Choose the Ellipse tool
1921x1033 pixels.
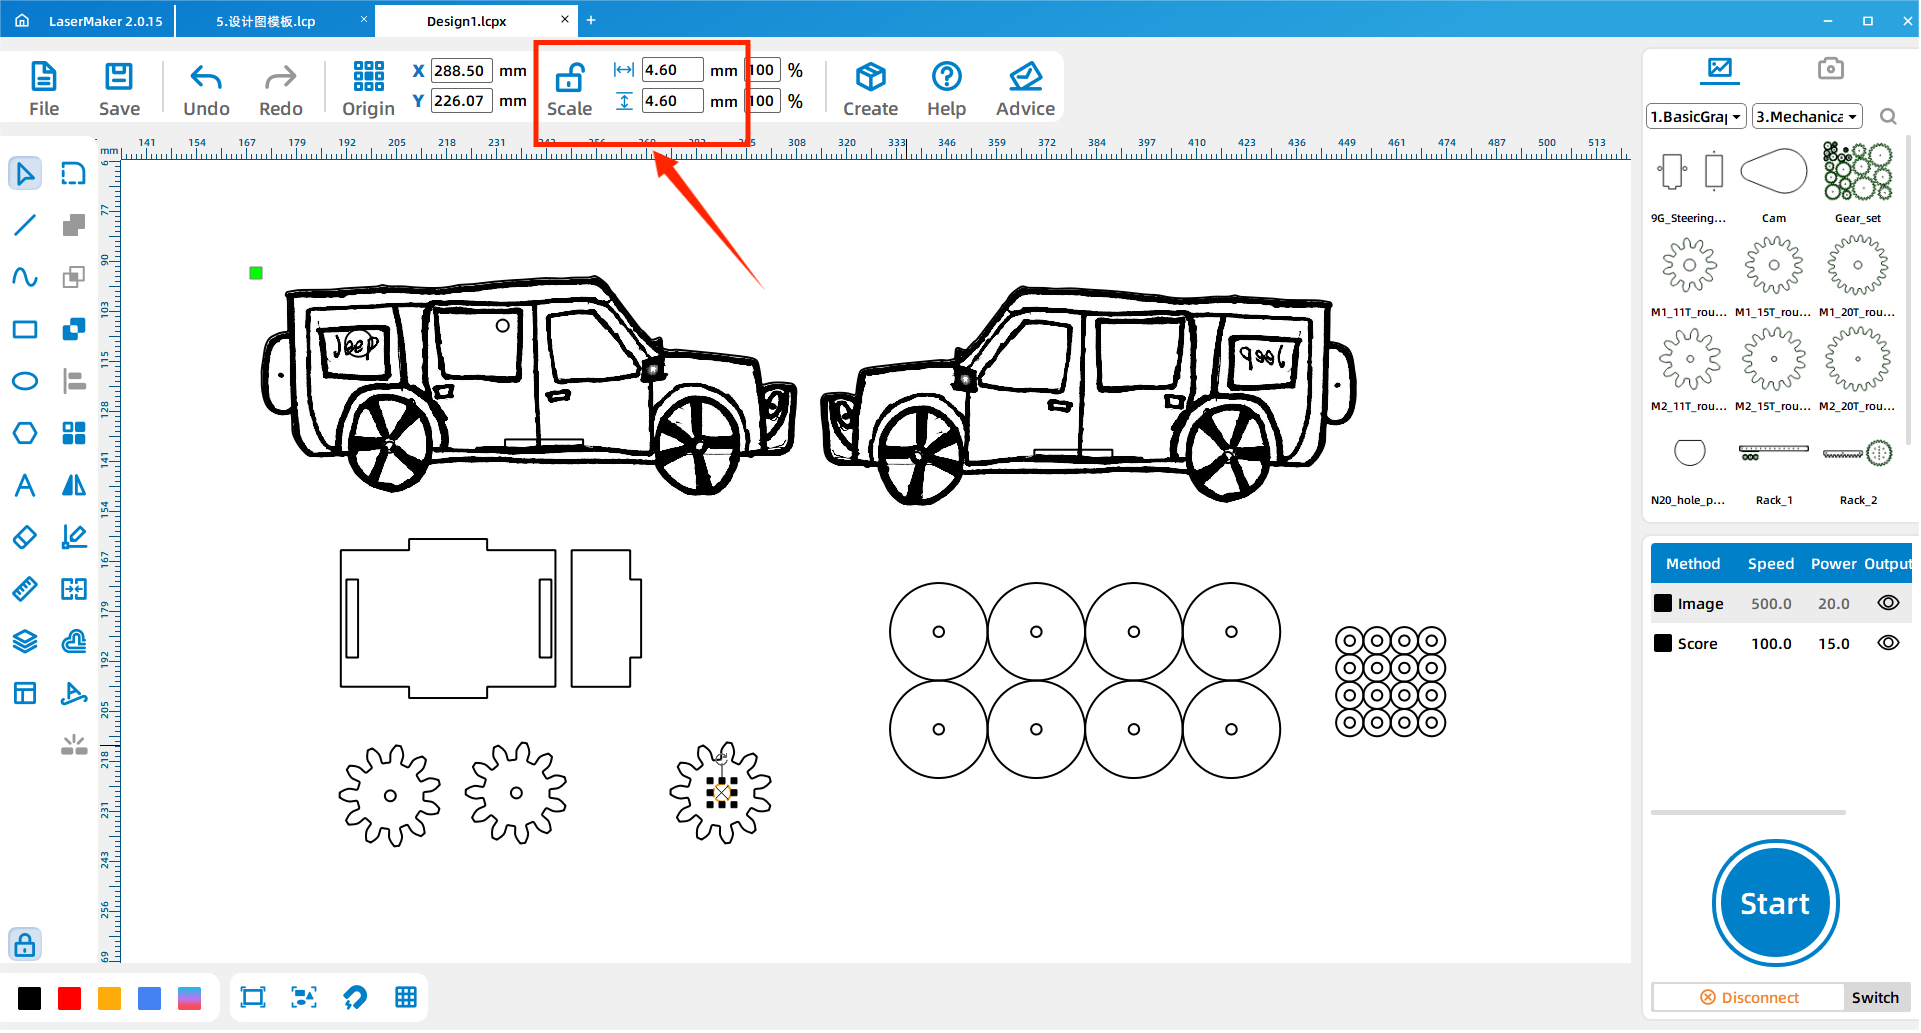(x=25, y=381)
